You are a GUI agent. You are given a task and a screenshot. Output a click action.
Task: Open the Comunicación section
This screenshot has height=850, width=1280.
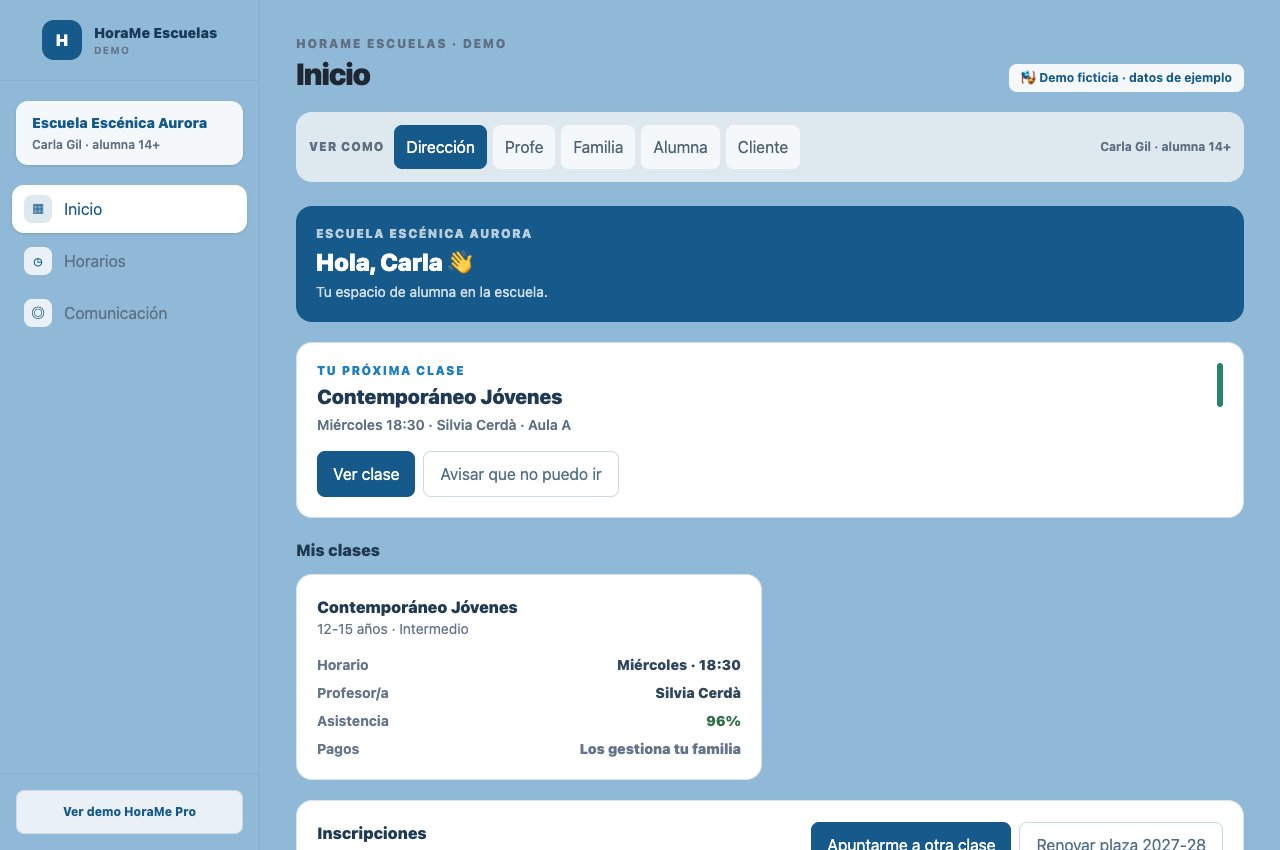(x=130, y=313)
